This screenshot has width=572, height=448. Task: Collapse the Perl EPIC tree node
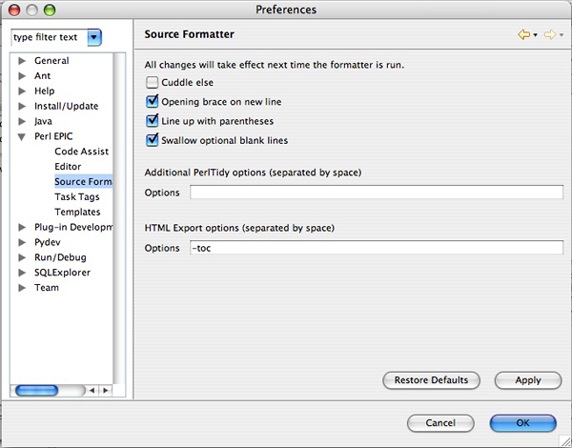click(x=22, y=137)
